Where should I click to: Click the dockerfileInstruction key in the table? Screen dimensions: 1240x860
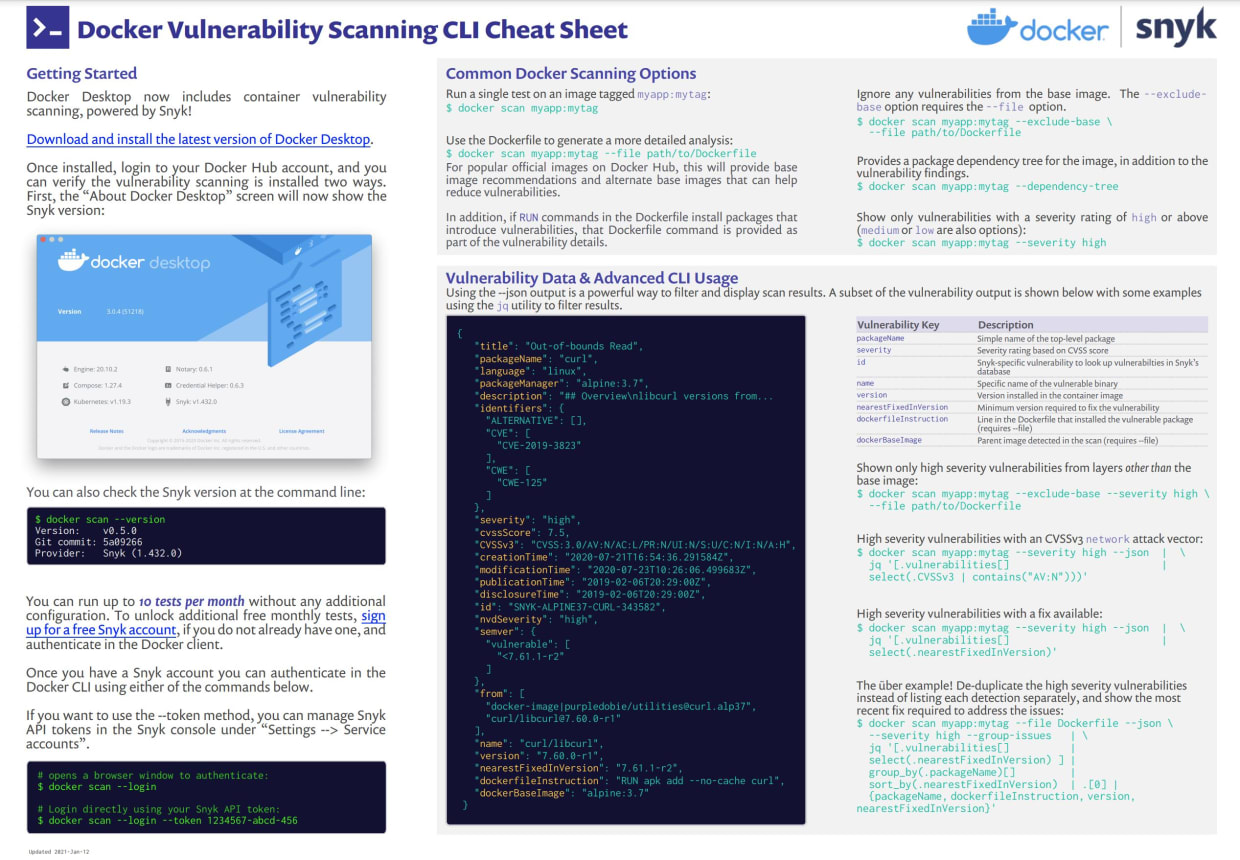tap(902, 419)
